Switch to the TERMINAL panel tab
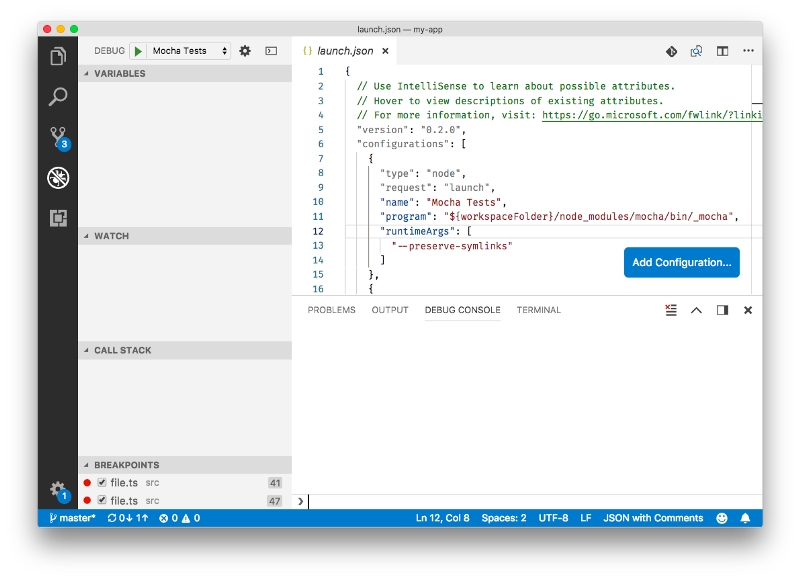The width and height of the screenshot is (800, 581). coord(538,310)
